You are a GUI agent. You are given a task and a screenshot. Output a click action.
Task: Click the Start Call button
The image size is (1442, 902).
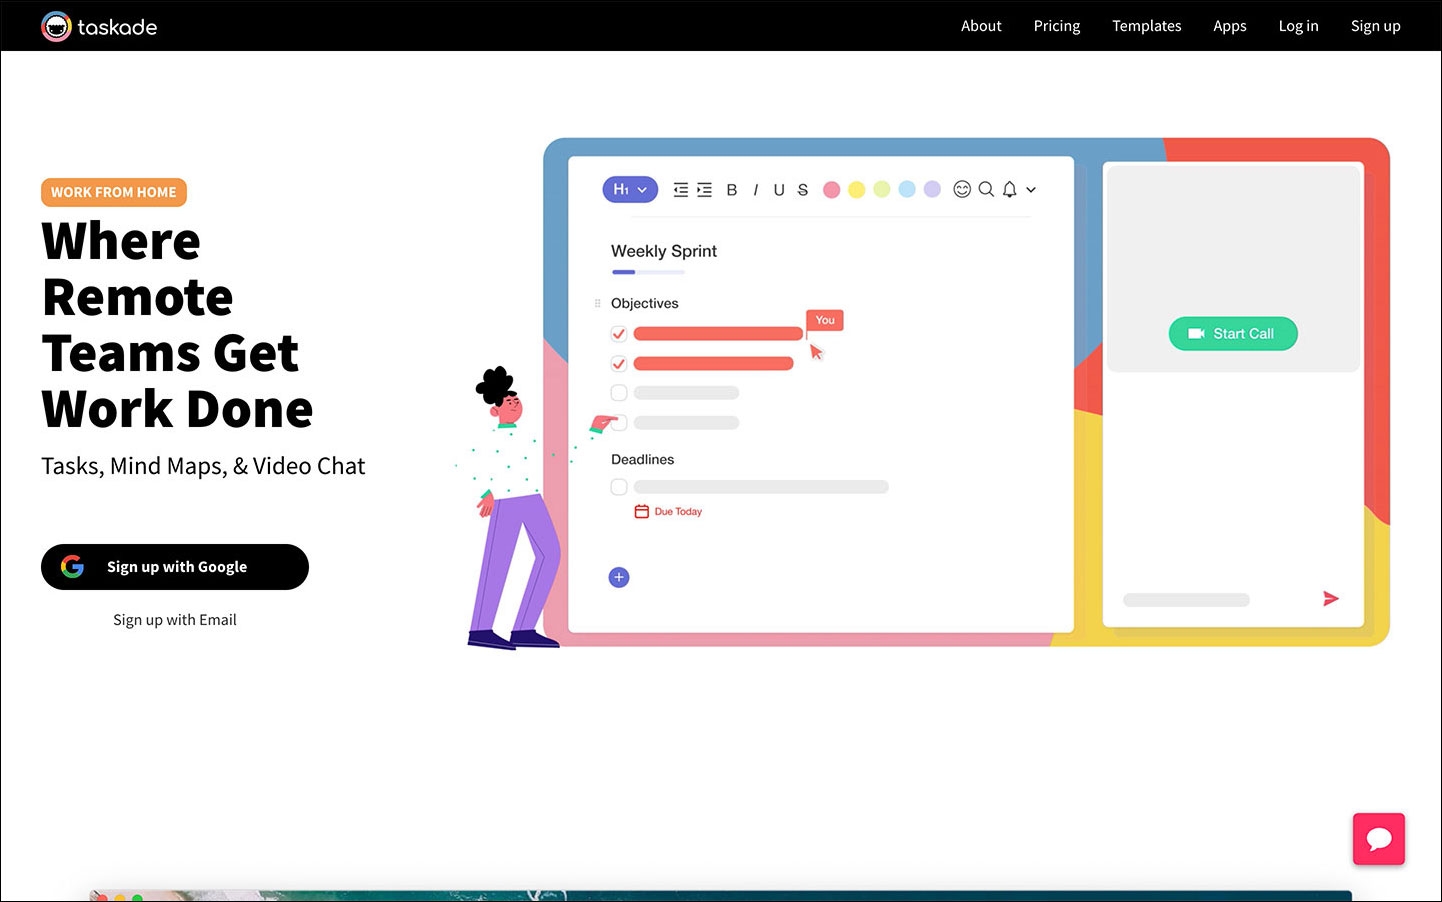(x=1233, y=333)
